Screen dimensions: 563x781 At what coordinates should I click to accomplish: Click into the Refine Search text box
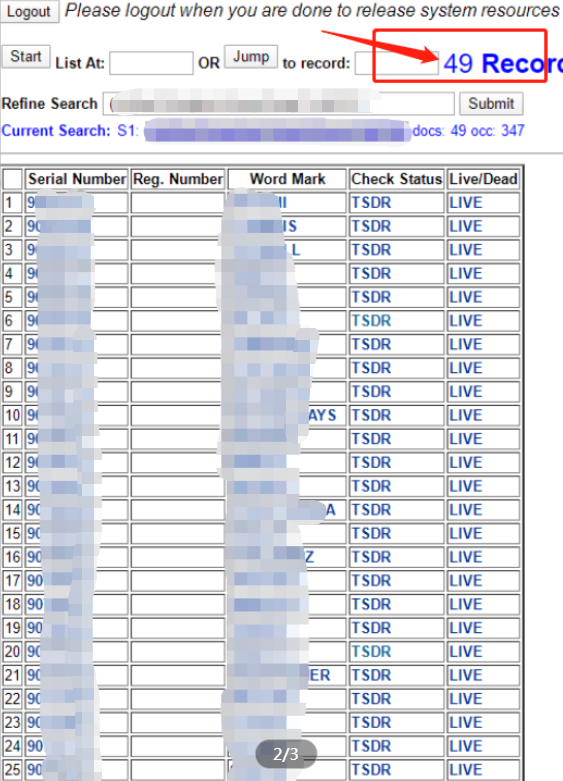coord(279,104)
